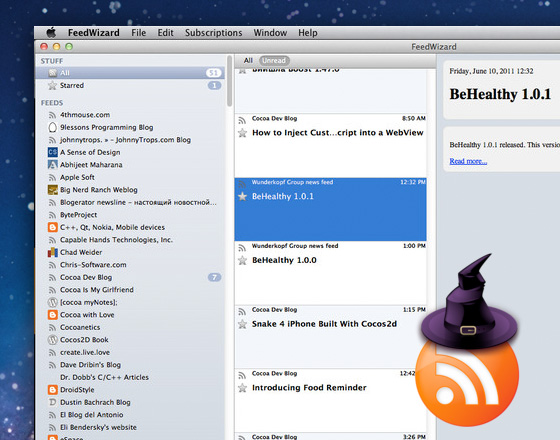The height and width of the screenshot is (440, 560).
Task: Open the Edit menu
Action: [165, 33]
